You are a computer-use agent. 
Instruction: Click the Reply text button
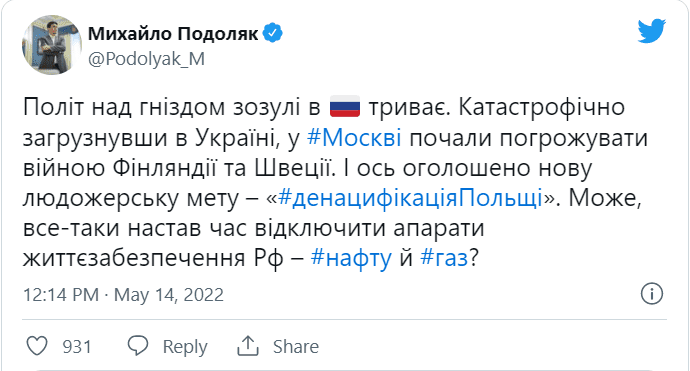[x=185, y=347]
